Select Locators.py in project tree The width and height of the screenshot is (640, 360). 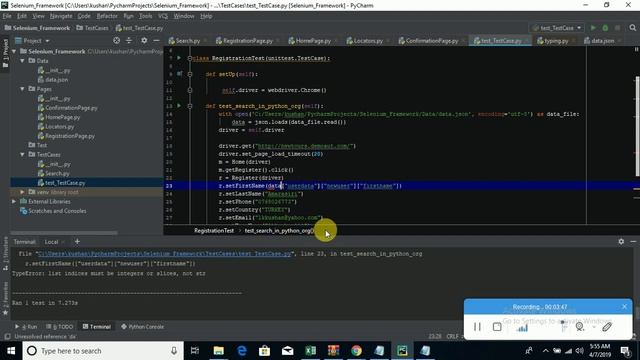(x=60, y=127)
